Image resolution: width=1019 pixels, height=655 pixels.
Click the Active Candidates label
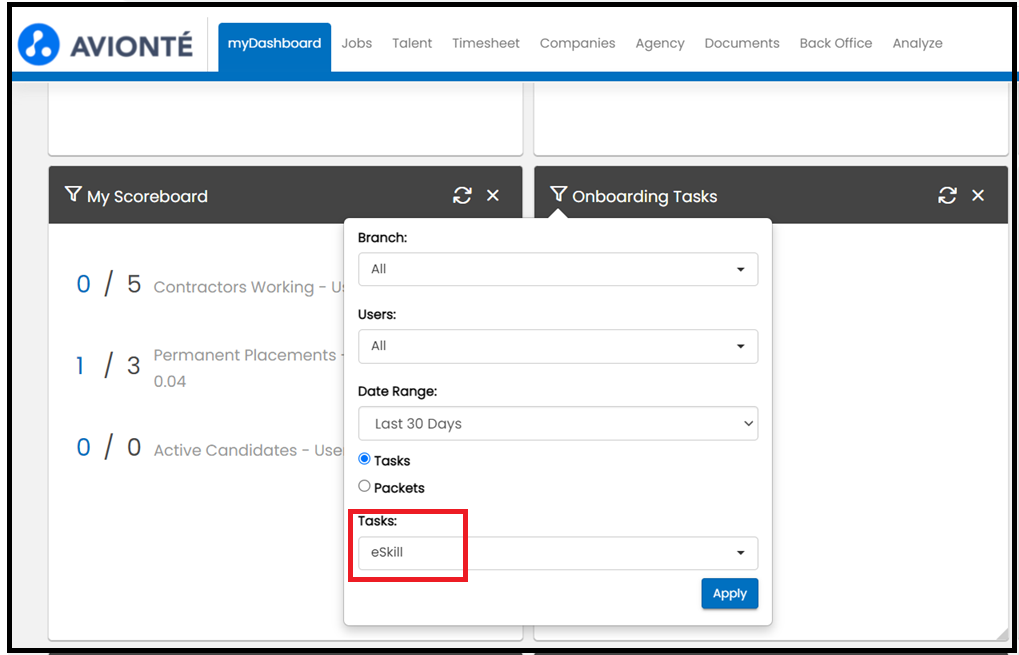248,450
